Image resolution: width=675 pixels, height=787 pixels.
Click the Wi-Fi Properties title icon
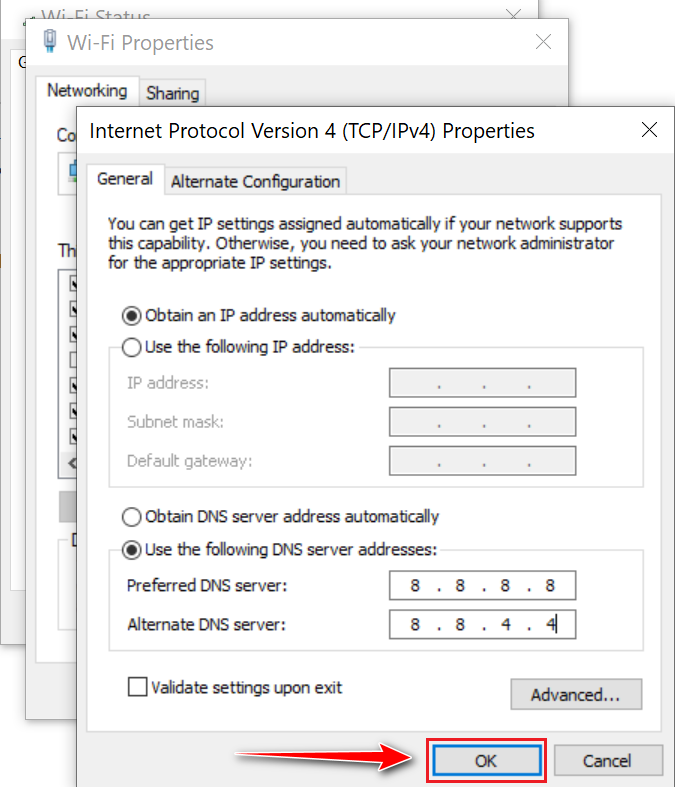coord(49,42)
